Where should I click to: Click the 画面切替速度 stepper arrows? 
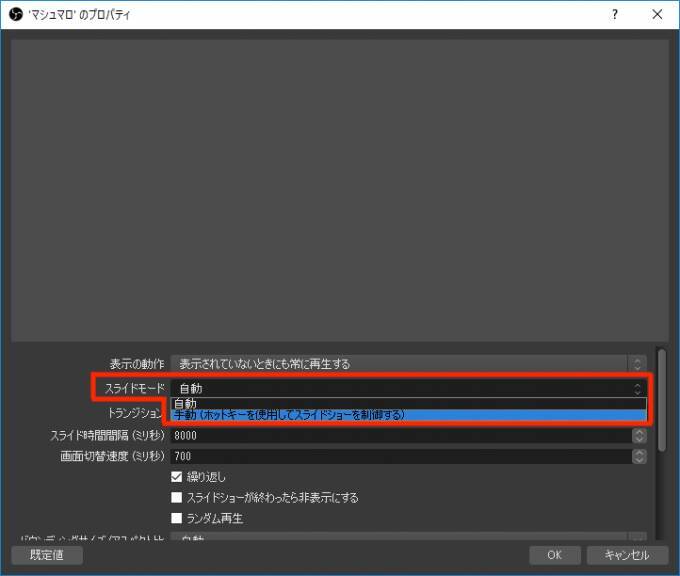click(x=639, y=456)
